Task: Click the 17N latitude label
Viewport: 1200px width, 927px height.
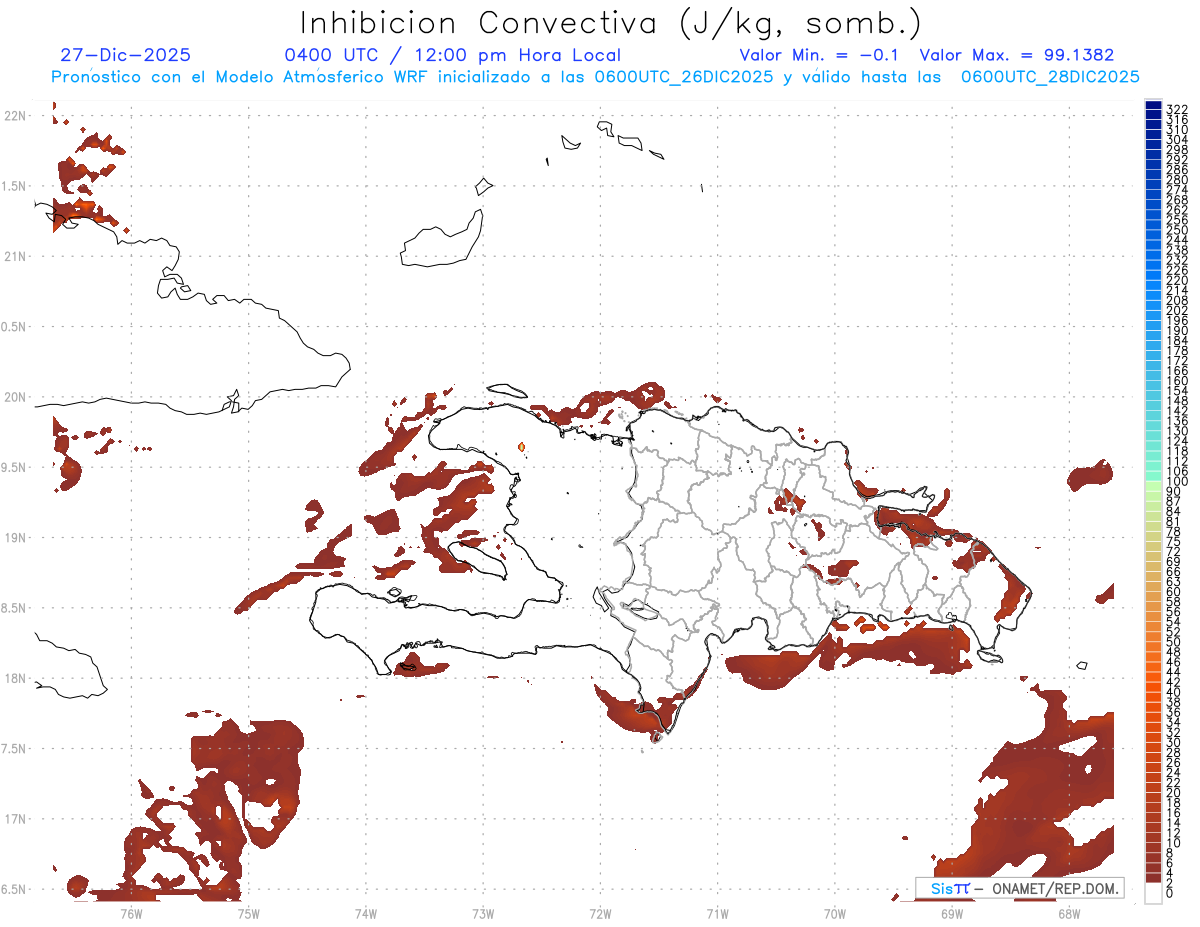Action: coord(16,819)
